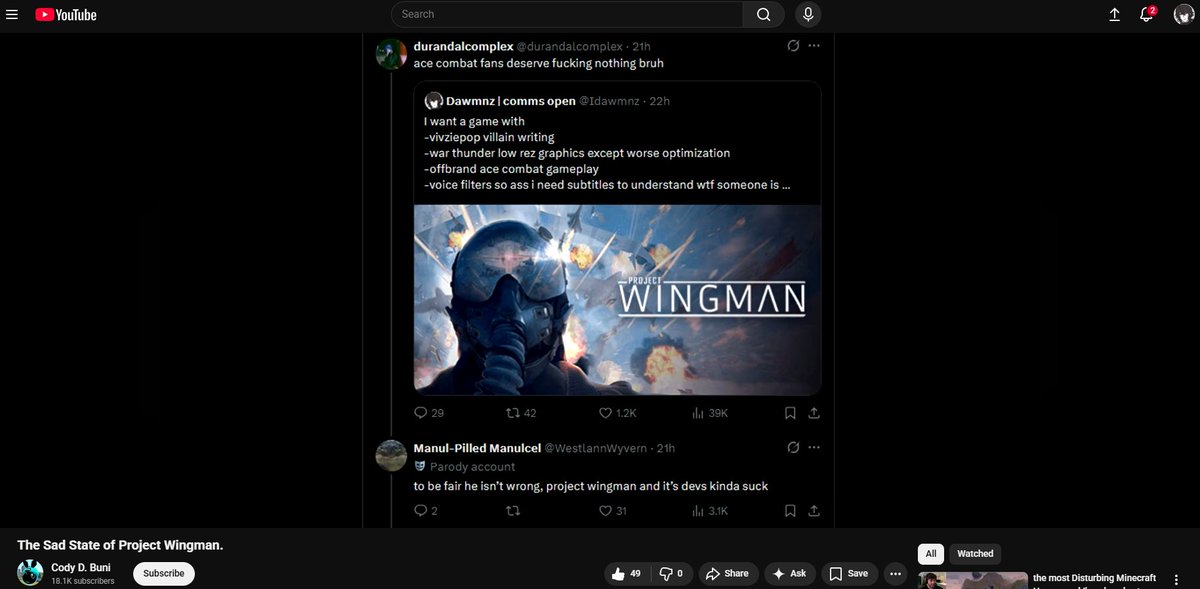This screenshot has height=589, width=1200.
Task: Bookmark the durandalcomplex tweet
Action: point(790,413)
